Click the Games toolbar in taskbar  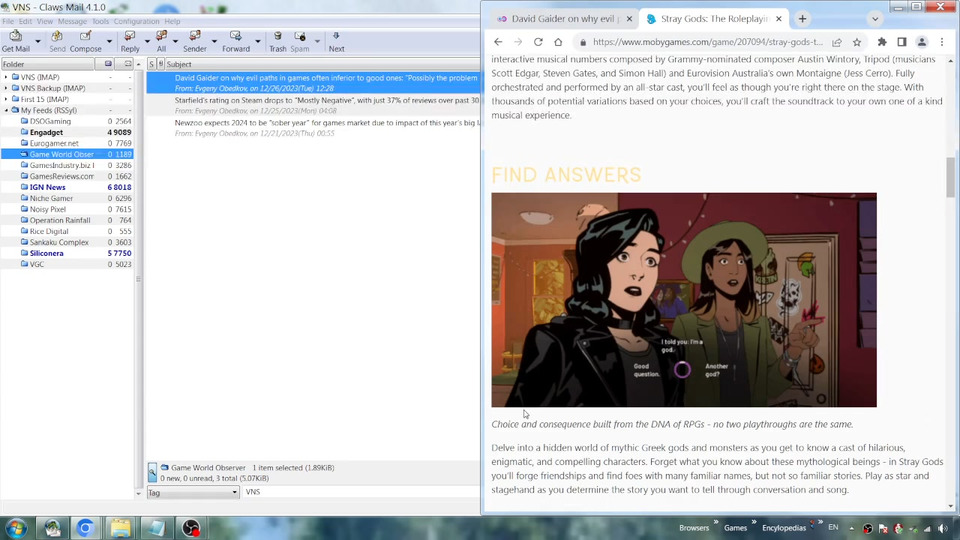tap(735, 528)
